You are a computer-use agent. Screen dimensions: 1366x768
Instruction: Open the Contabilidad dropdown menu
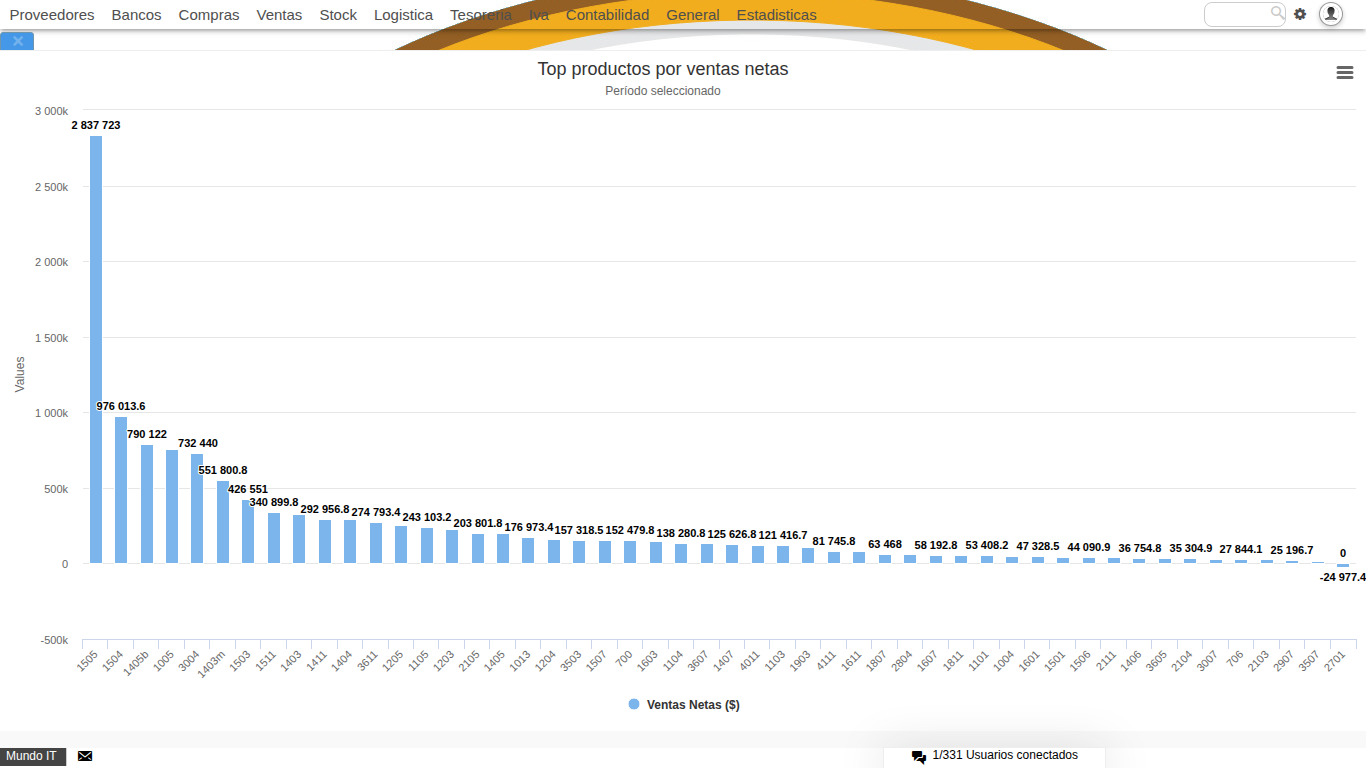607,15
